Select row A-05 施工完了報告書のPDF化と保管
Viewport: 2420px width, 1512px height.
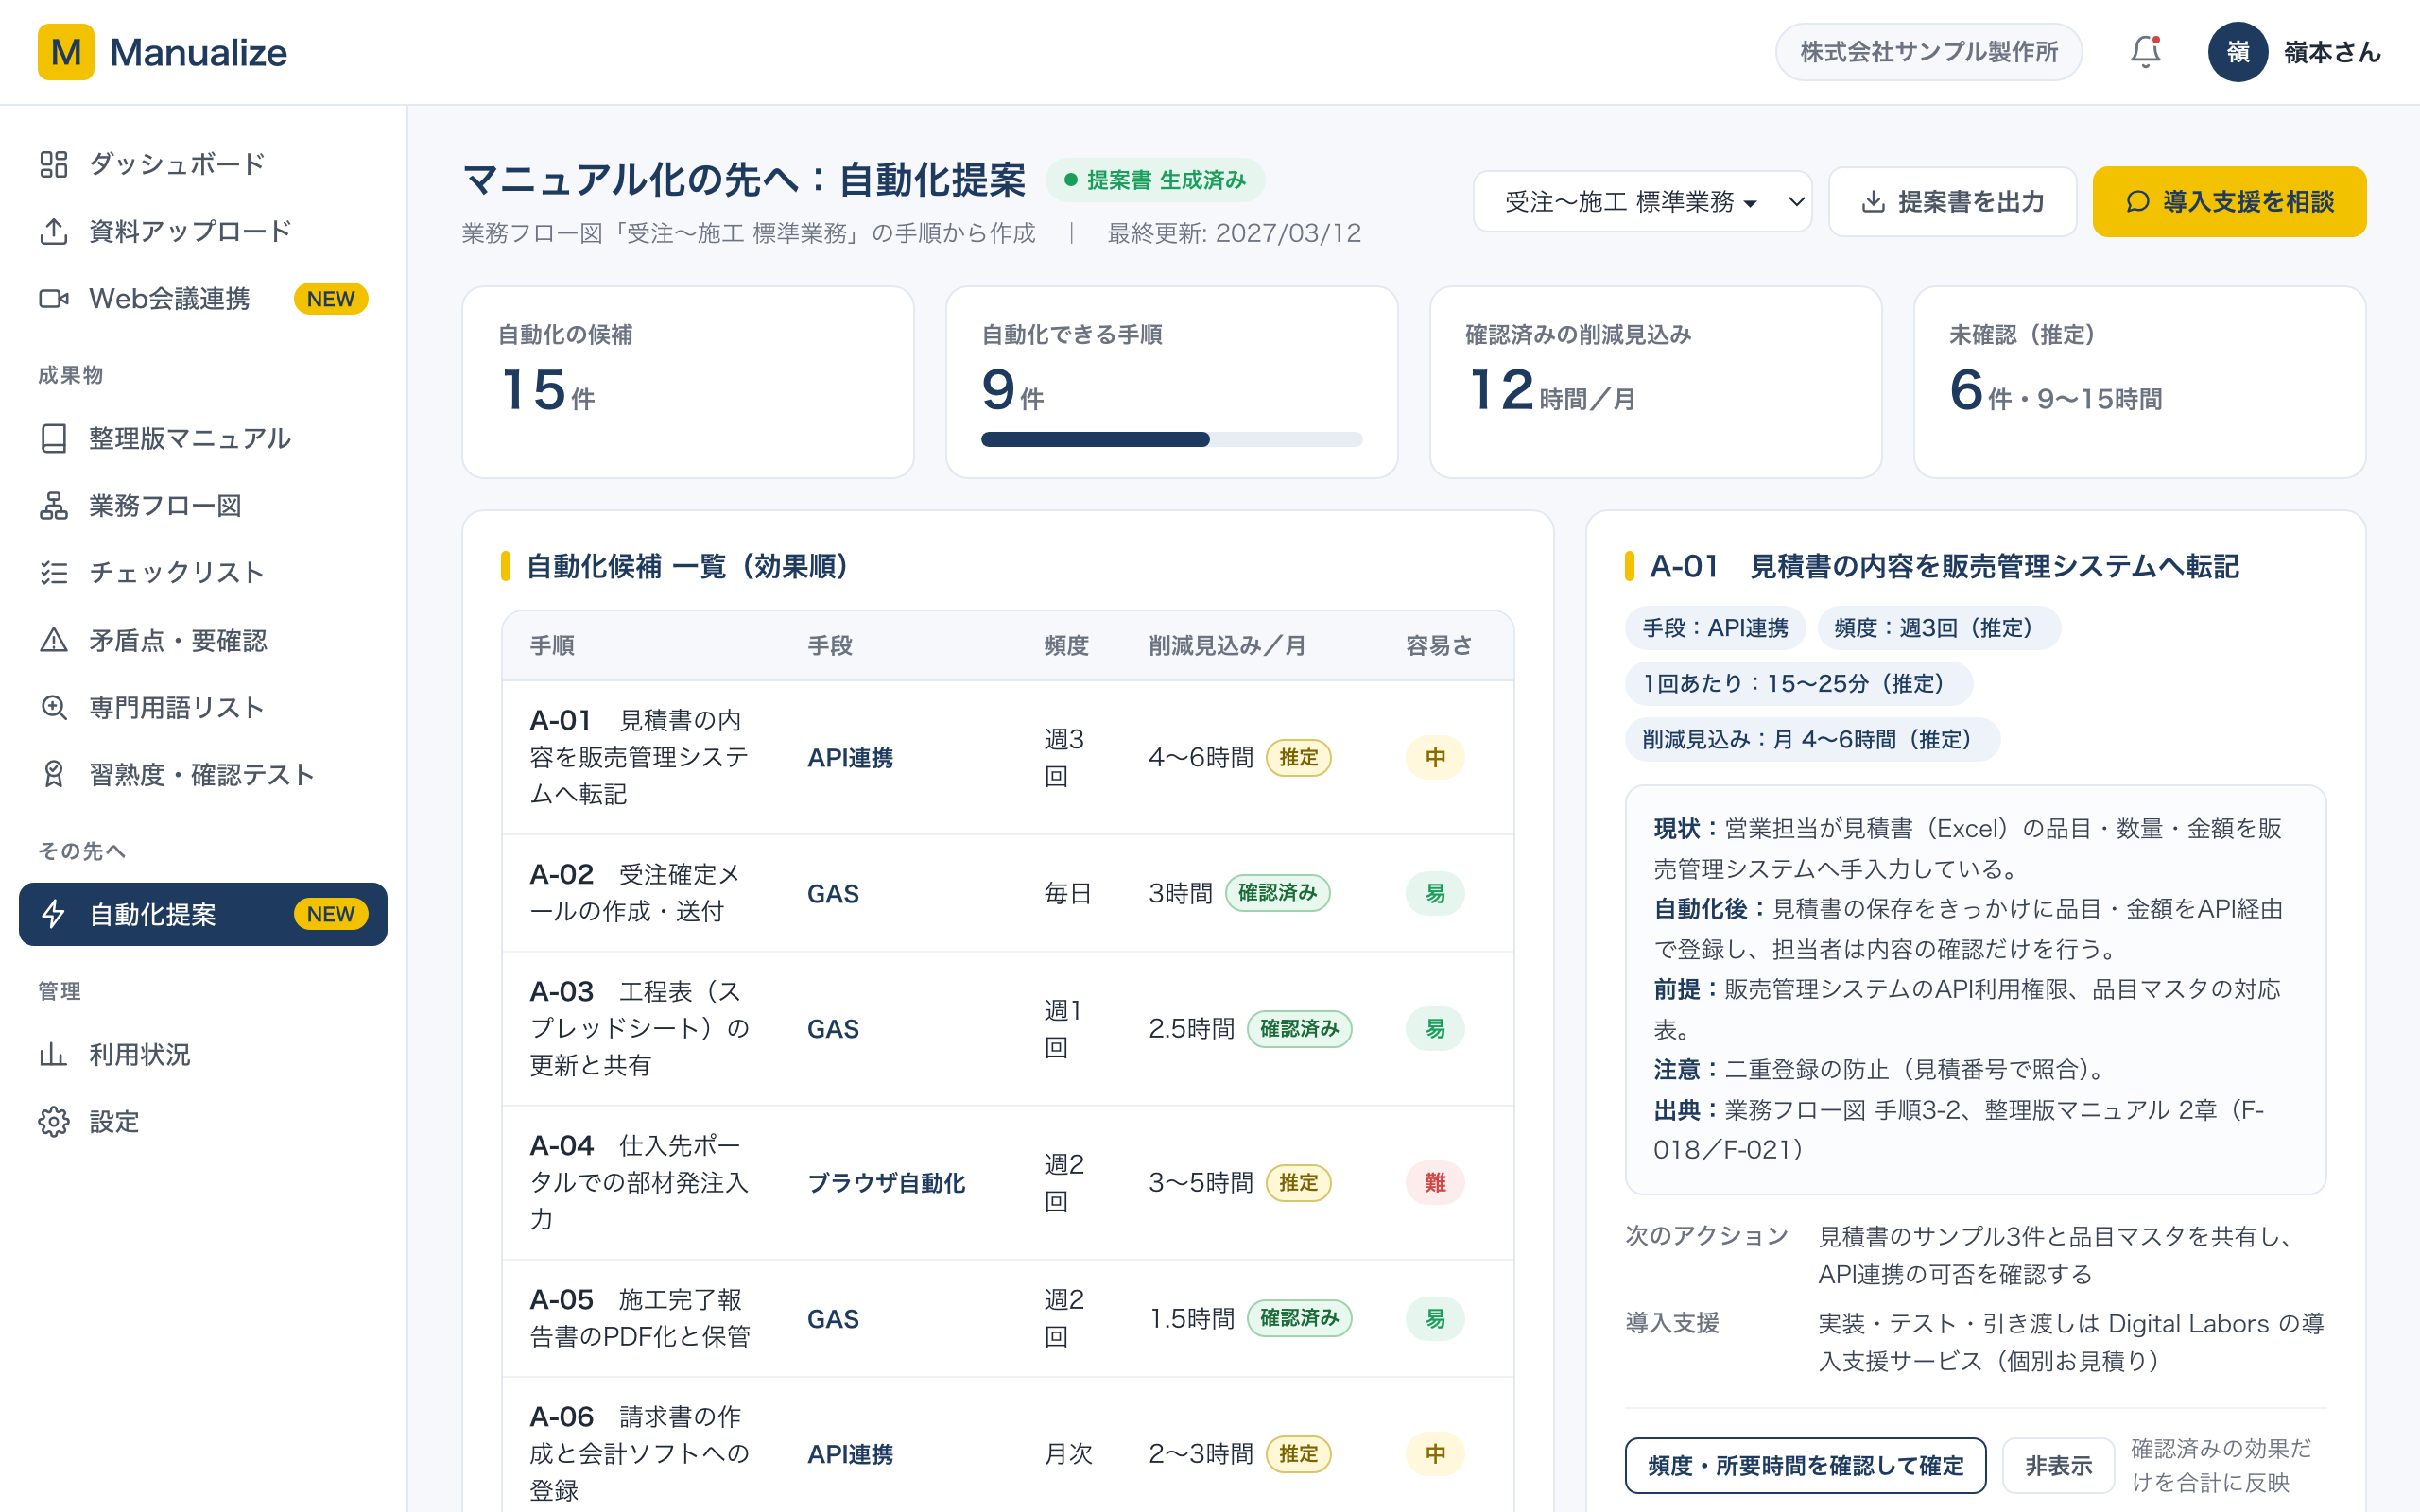click(x=1007, y=1318)
